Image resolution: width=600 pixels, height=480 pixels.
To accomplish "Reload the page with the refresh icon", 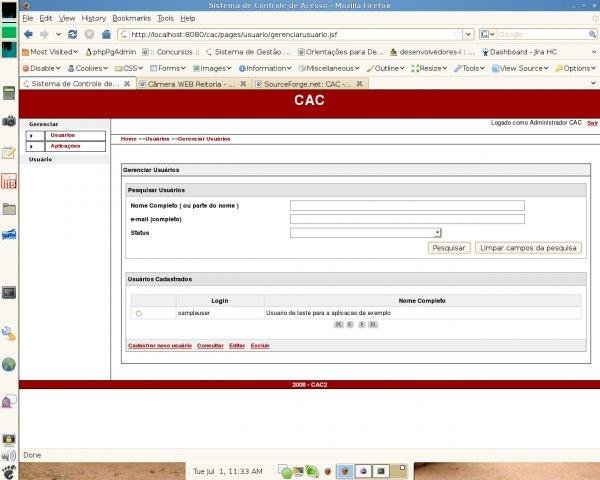I will [72, 34].
